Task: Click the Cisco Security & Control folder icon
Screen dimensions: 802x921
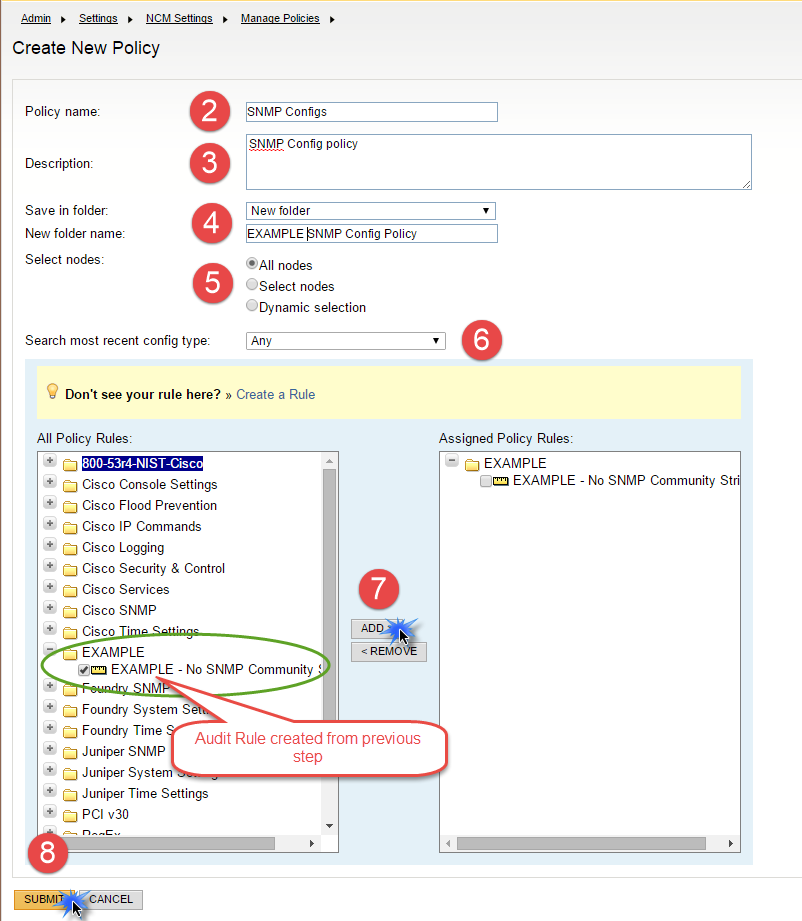Action: pyautogui.click(x=70, y=570)
